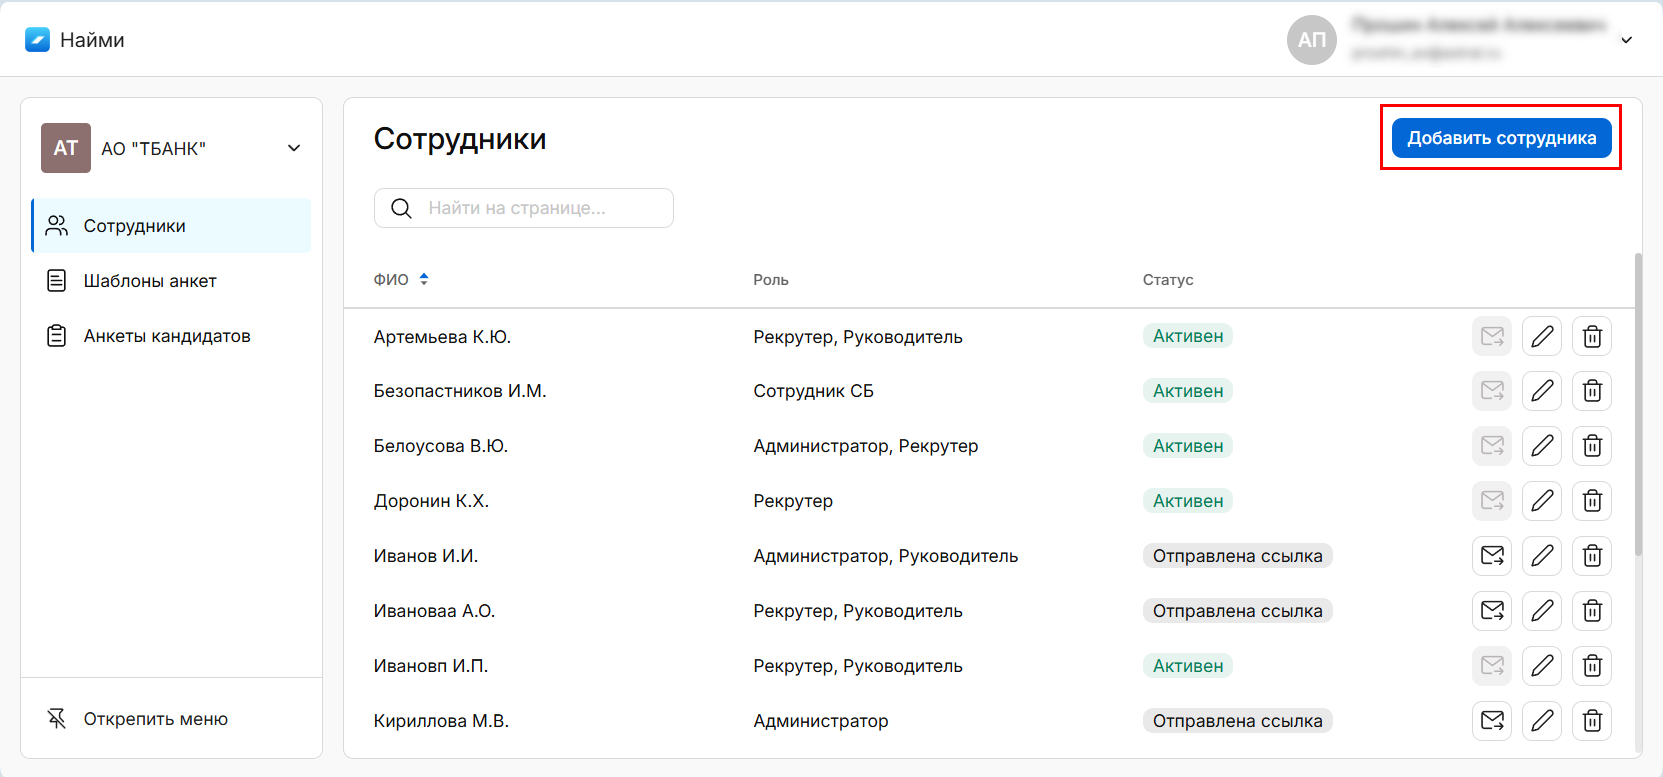
Task: Click the edit pencil for Артемьева К.Ю.
Action: 1542,336
